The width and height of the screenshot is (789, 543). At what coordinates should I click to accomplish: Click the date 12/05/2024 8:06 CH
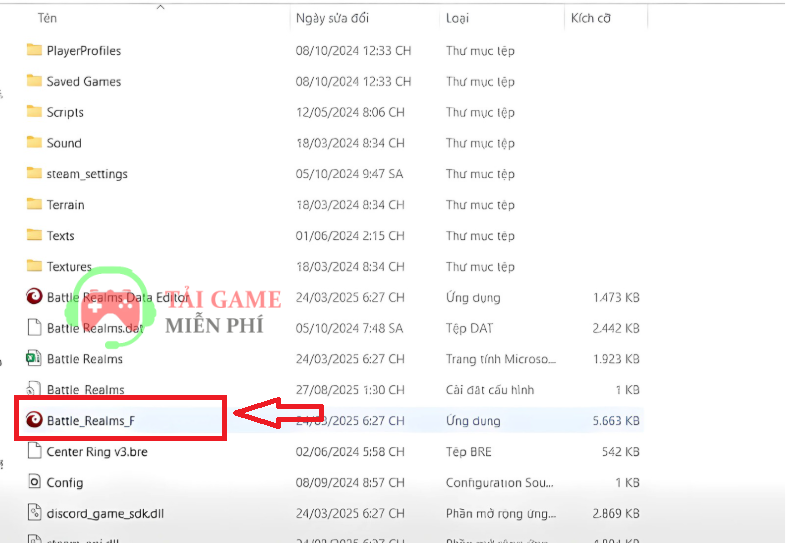click(x=350, y=112)
